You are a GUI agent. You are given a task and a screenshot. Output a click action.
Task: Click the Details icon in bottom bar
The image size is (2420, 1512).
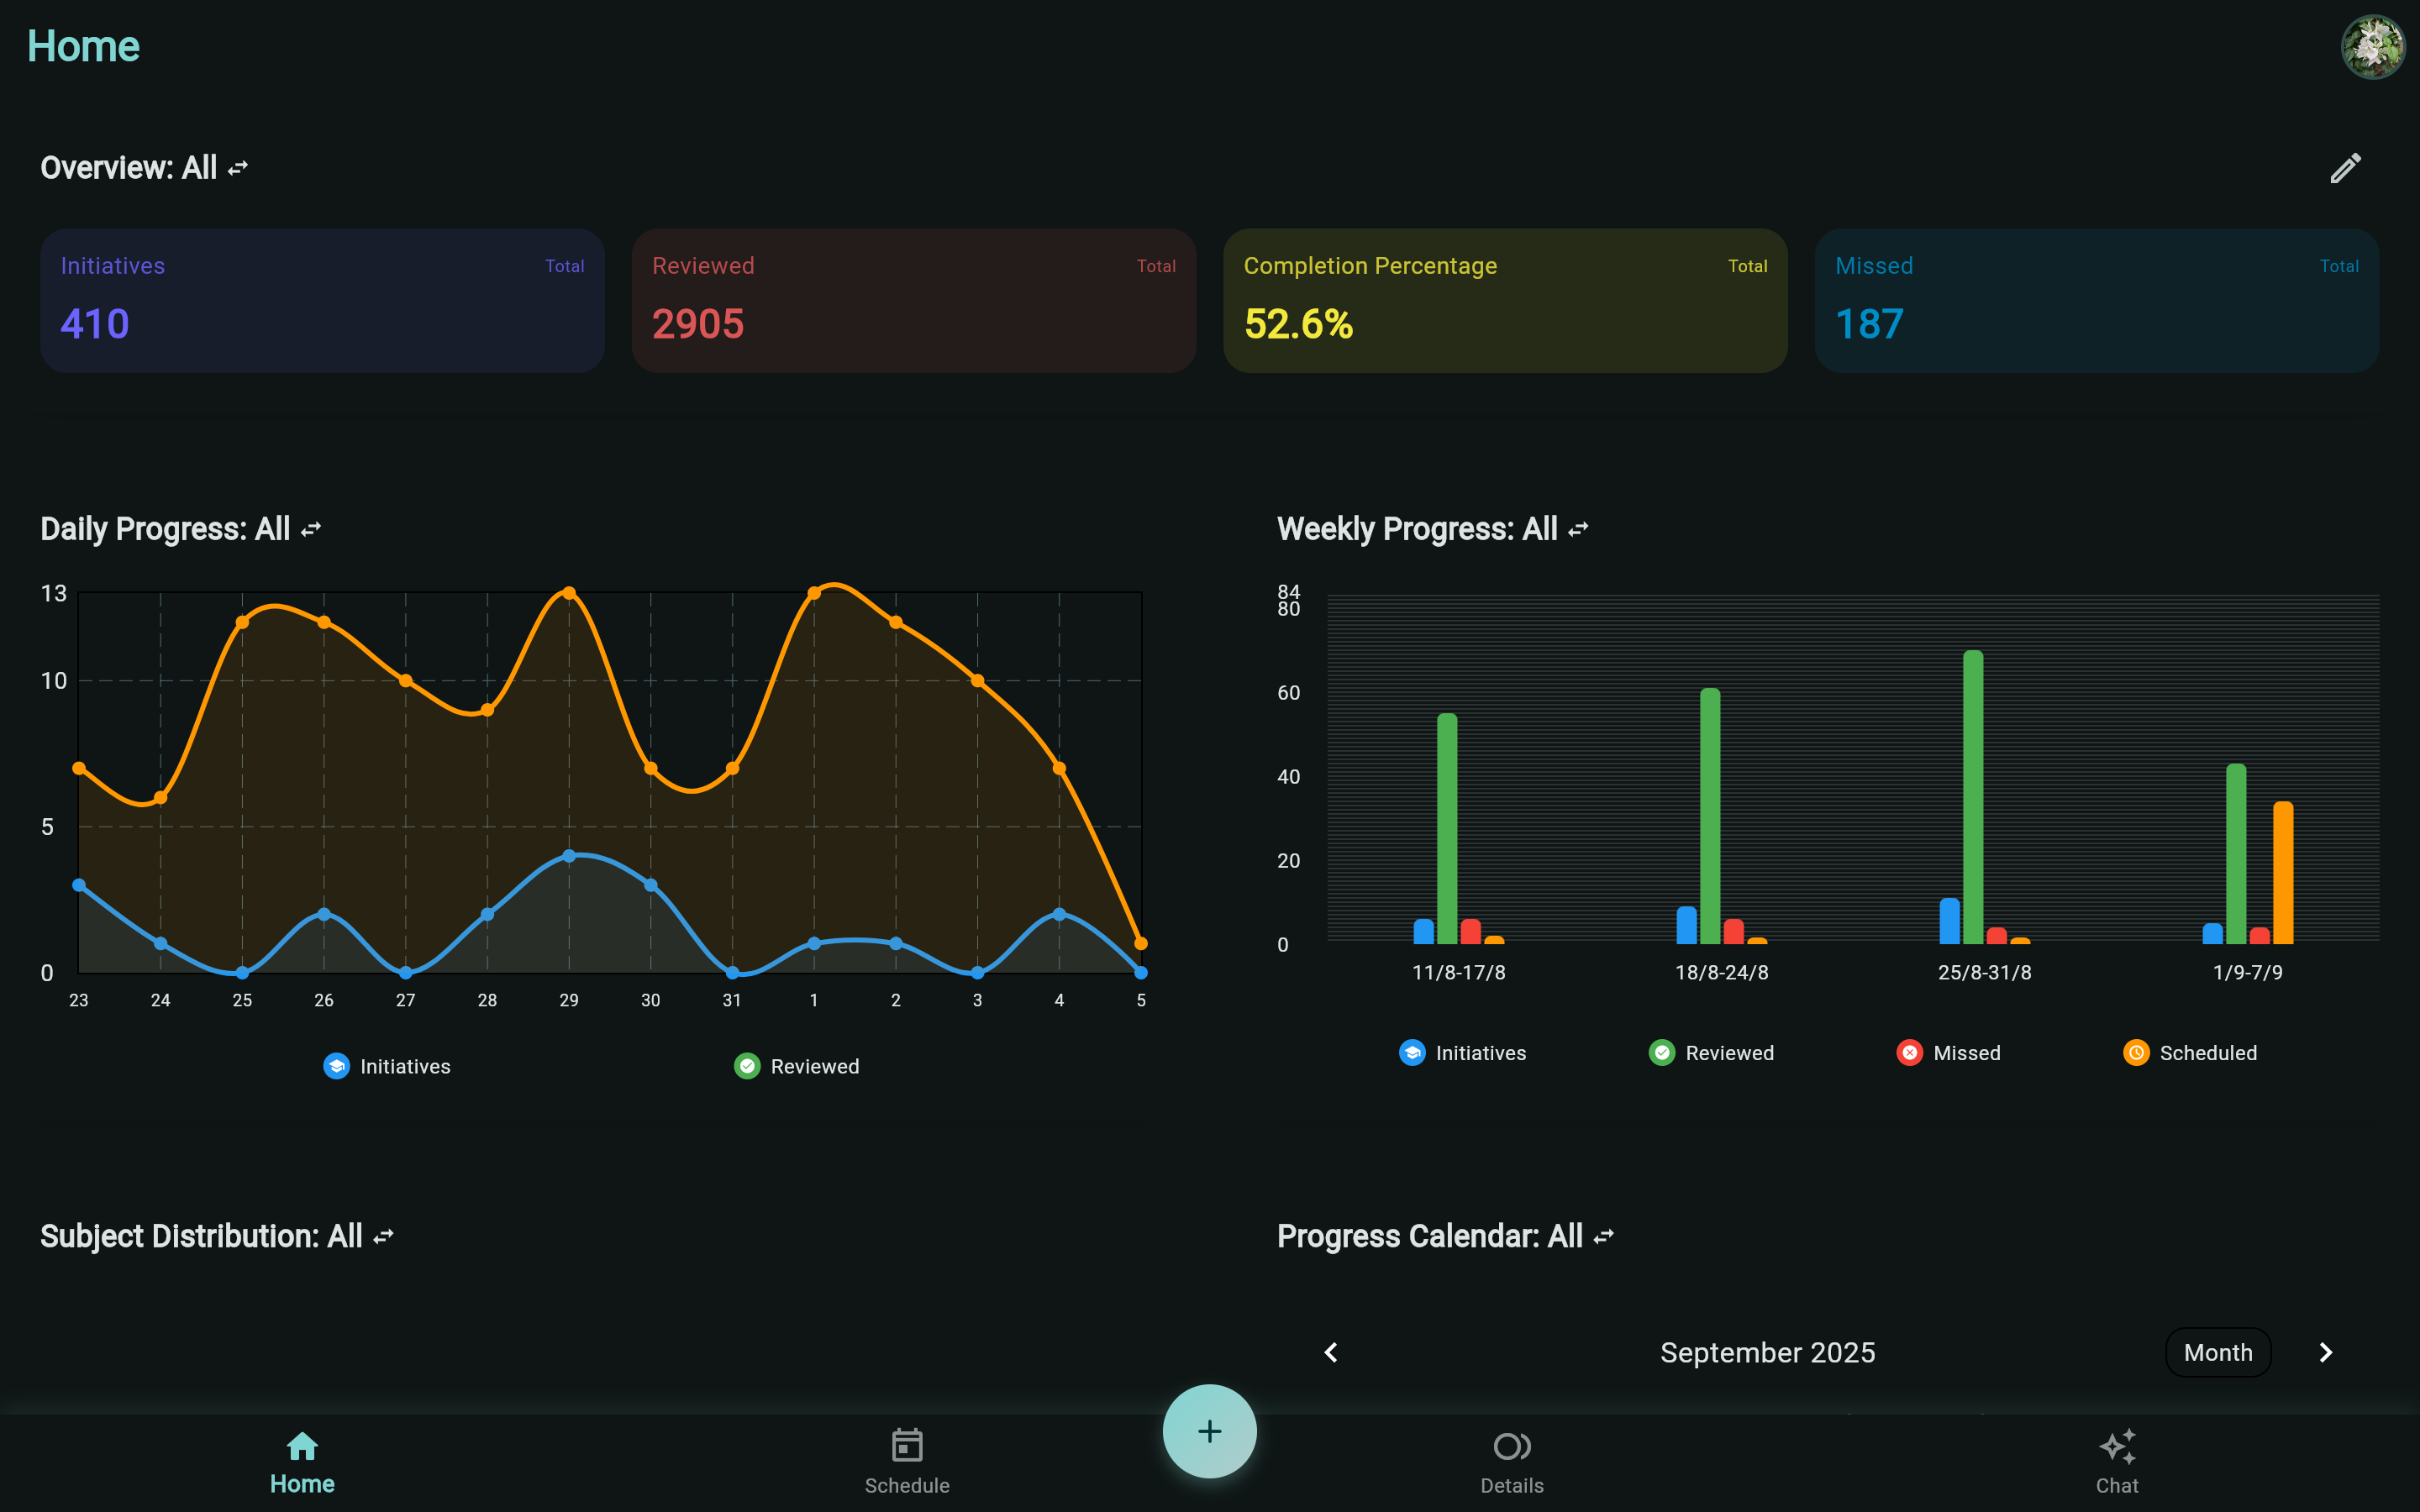[x=1512, y=1446]
